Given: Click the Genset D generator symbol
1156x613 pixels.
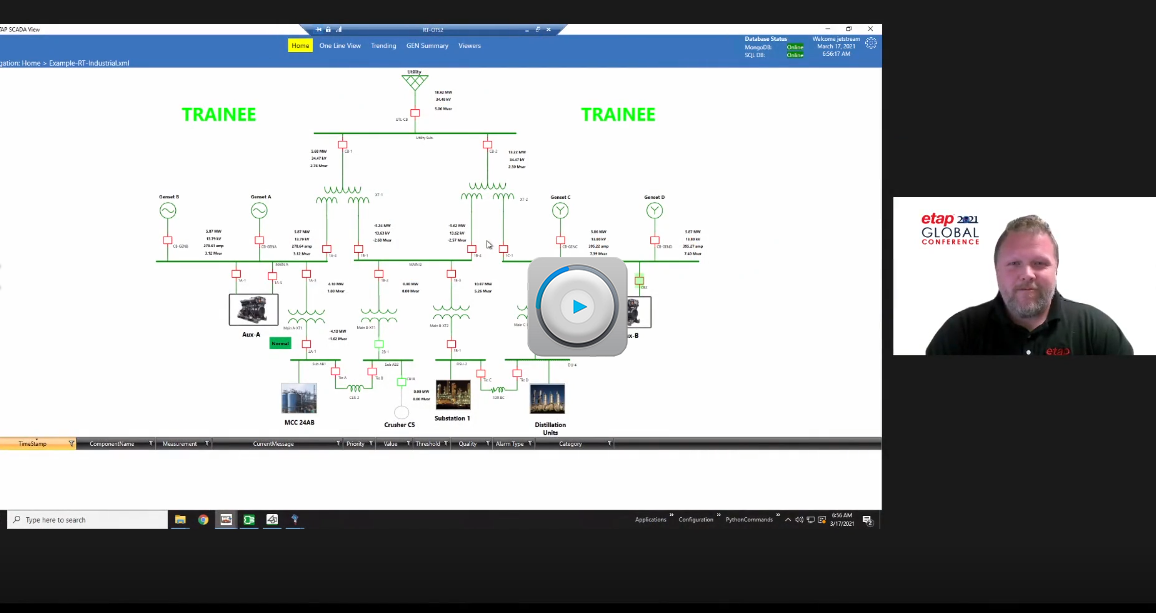Looking at the screenshot, I should [x=654, y=211].
